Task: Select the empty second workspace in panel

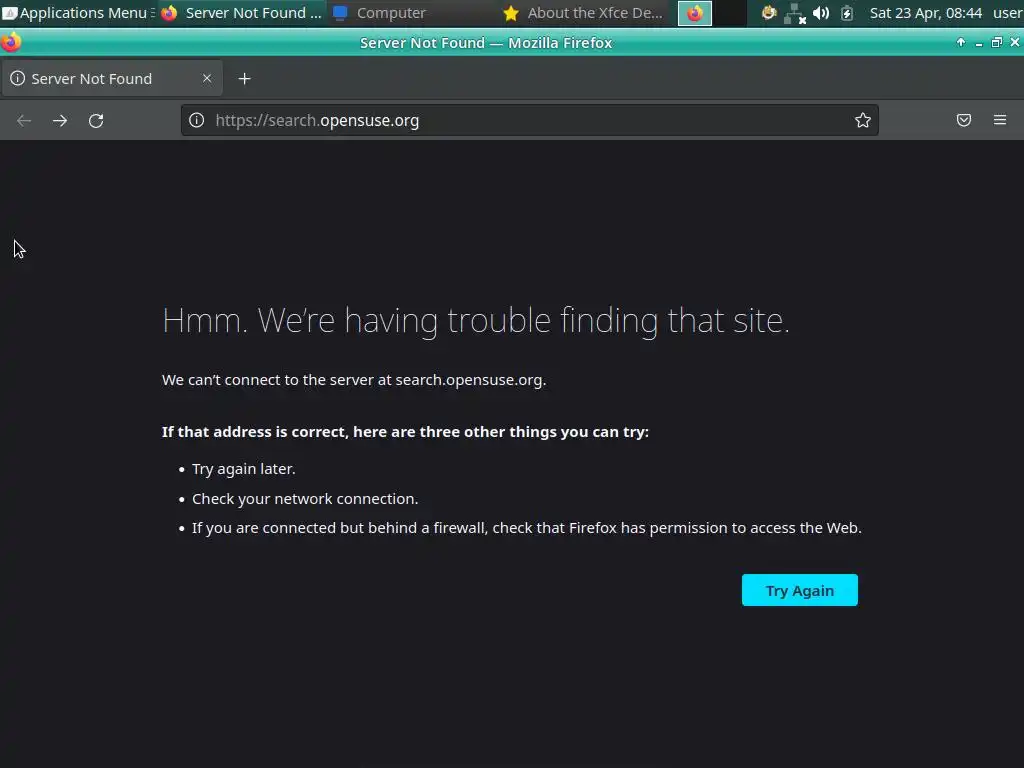Action: 729,13
